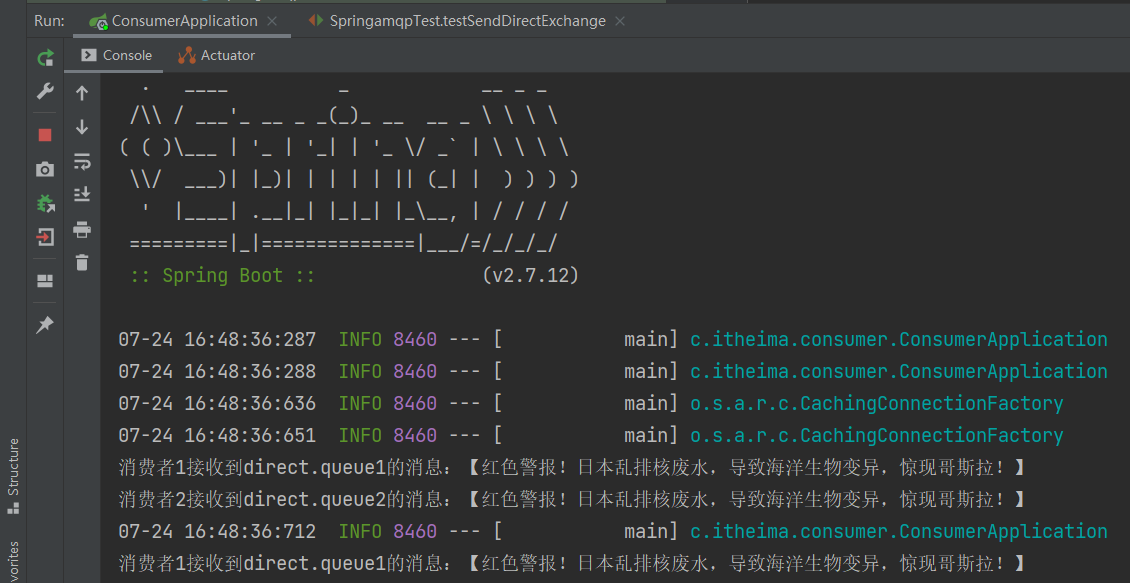Click the 消费者2接收到direct.queue2 message line
Viewport: 1130px width, 583px height.
571,499
